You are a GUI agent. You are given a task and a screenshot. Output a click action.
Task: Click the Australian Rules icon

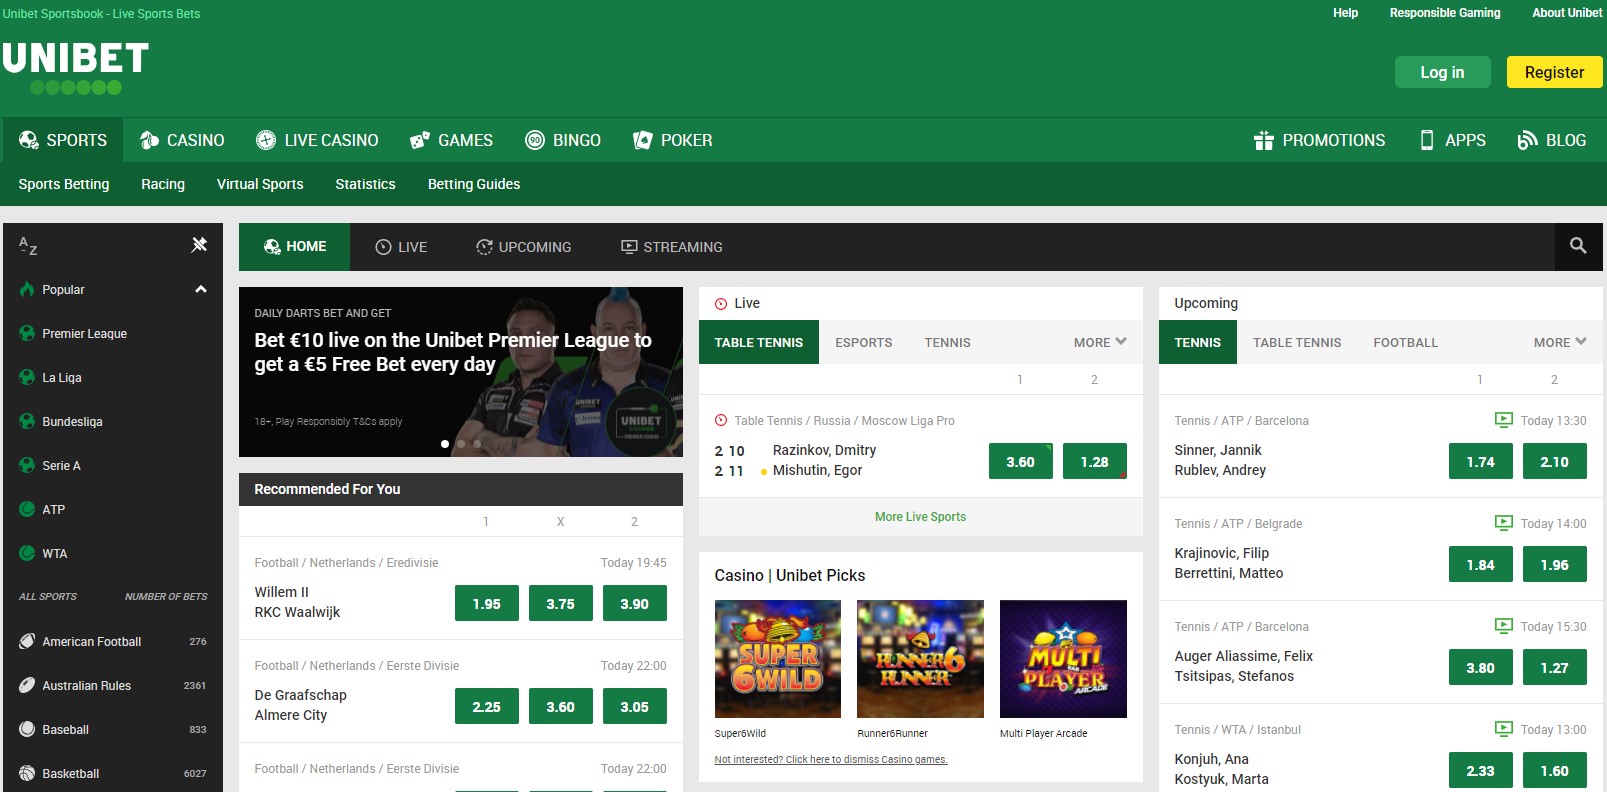coord(27,685)
